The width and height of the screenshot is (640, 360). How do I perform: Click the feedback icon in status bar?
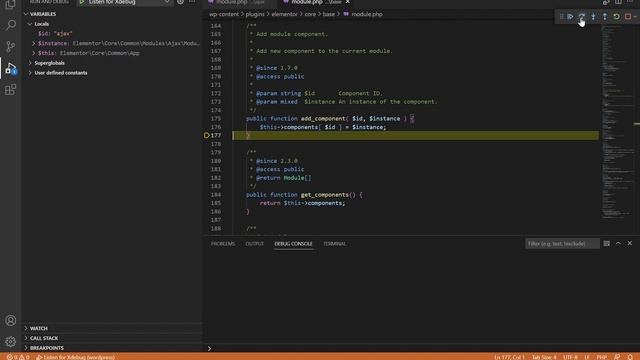[617, 357]
